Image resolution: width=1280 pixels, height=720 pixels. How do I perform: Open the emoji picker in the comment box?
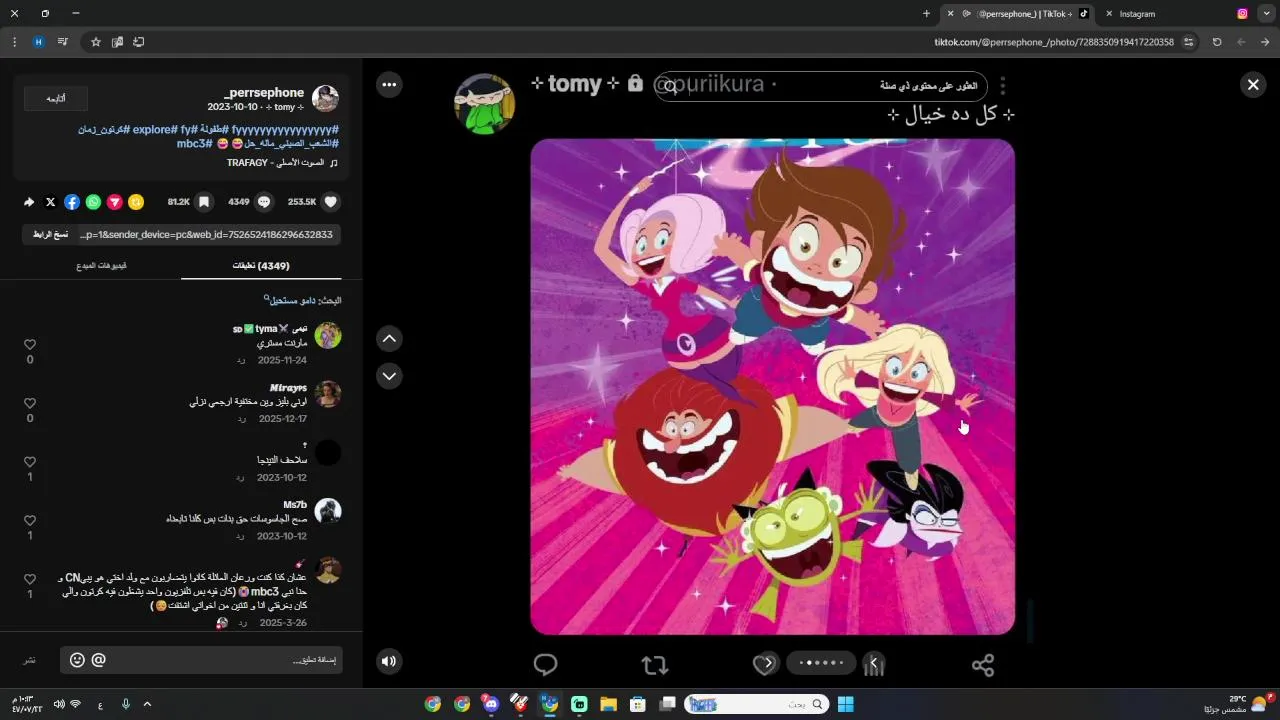pyautogui.click(x=77, y=660)
